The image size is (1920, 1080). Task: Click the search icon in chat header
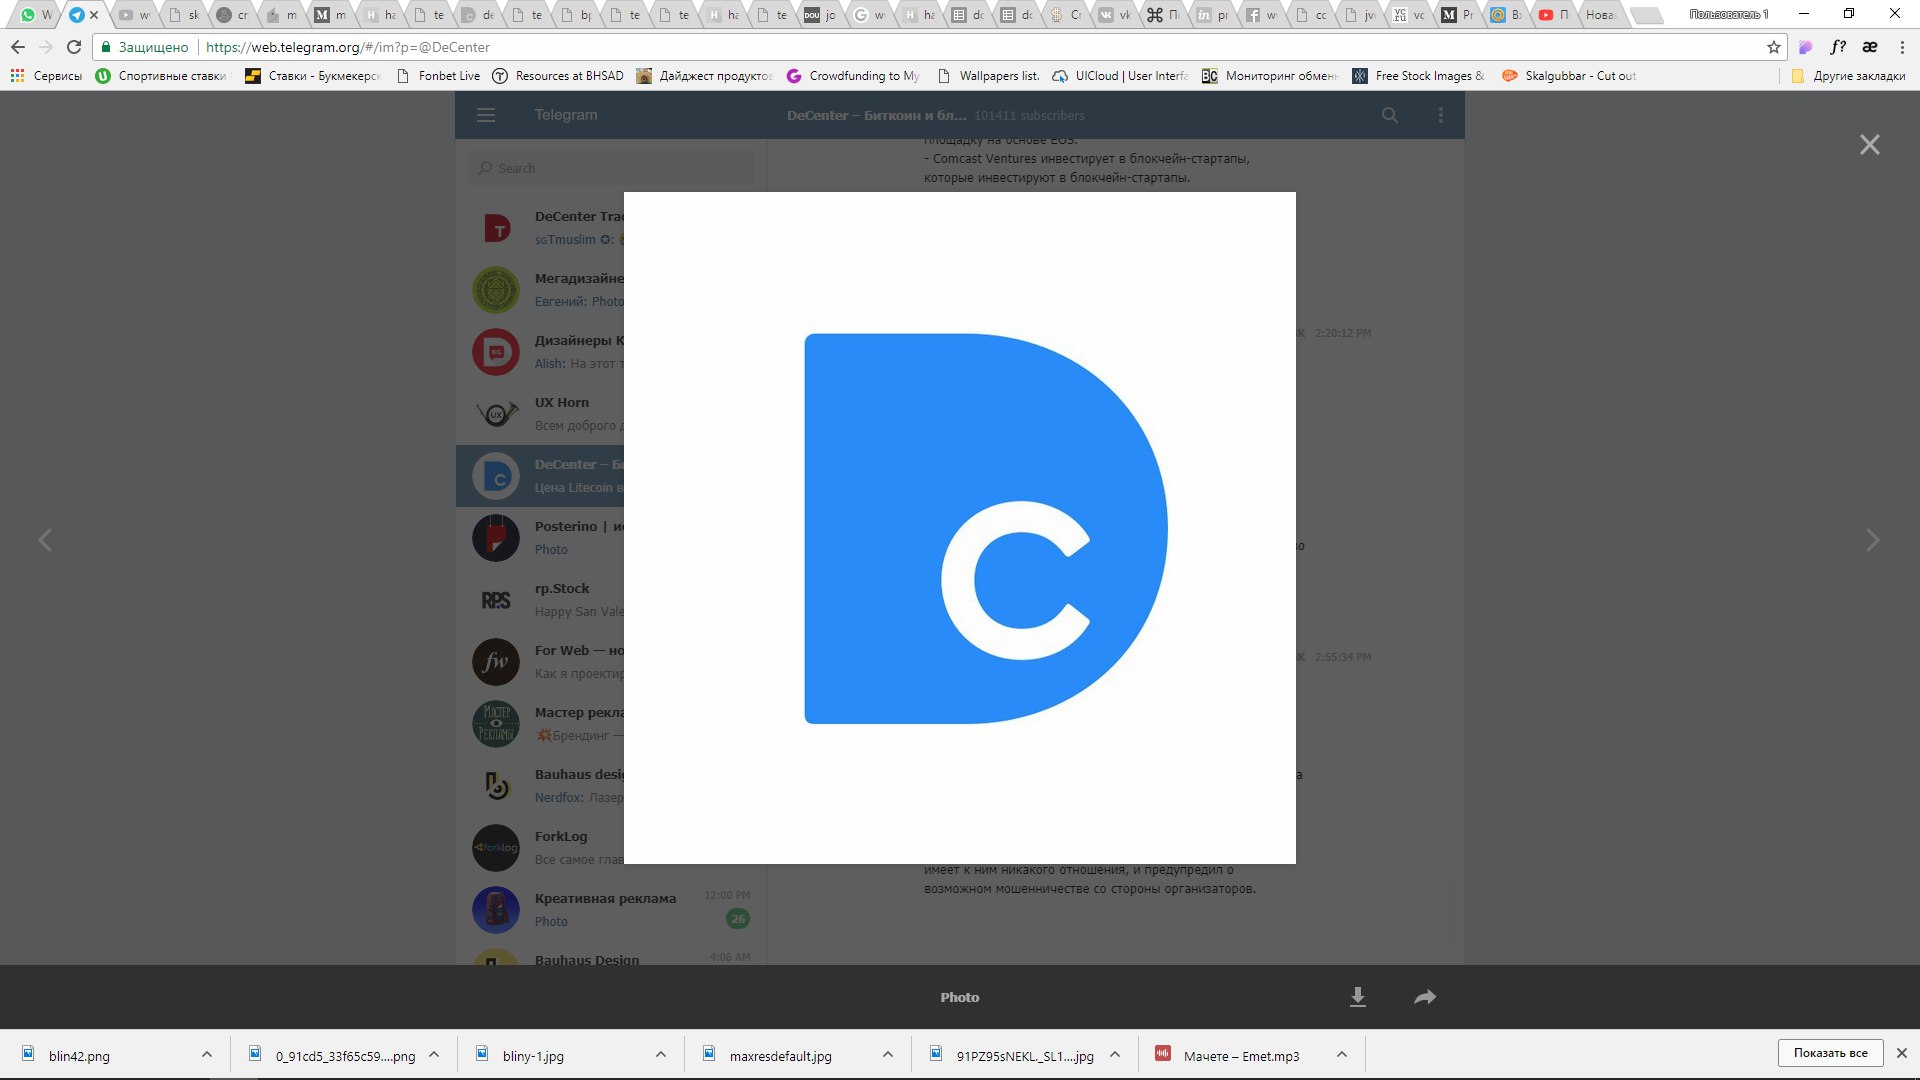point(1389,115)
